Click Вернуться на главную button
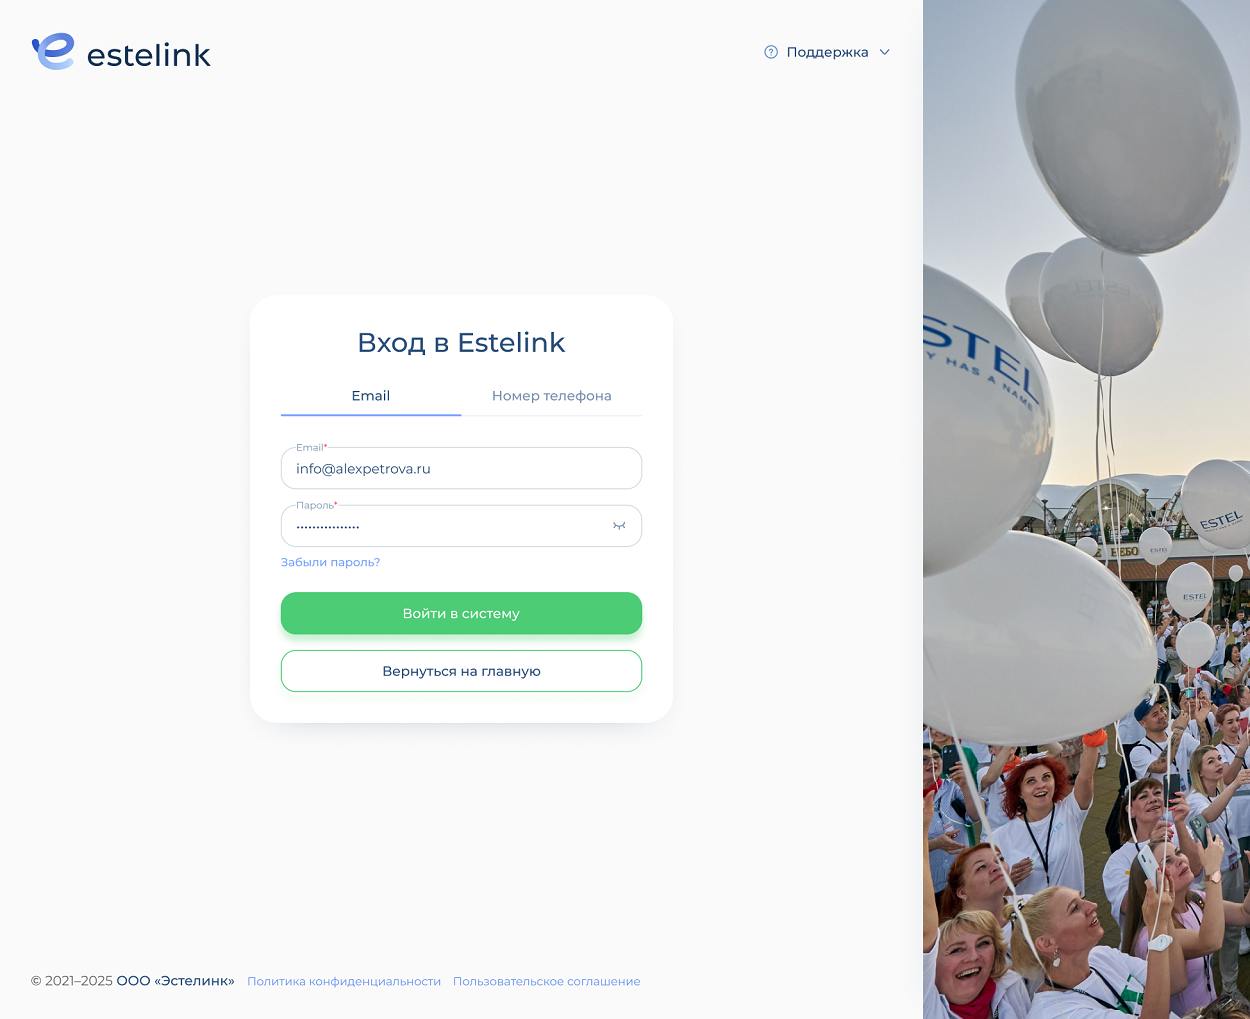The image size is (1250, 1019). pos(461,671)
